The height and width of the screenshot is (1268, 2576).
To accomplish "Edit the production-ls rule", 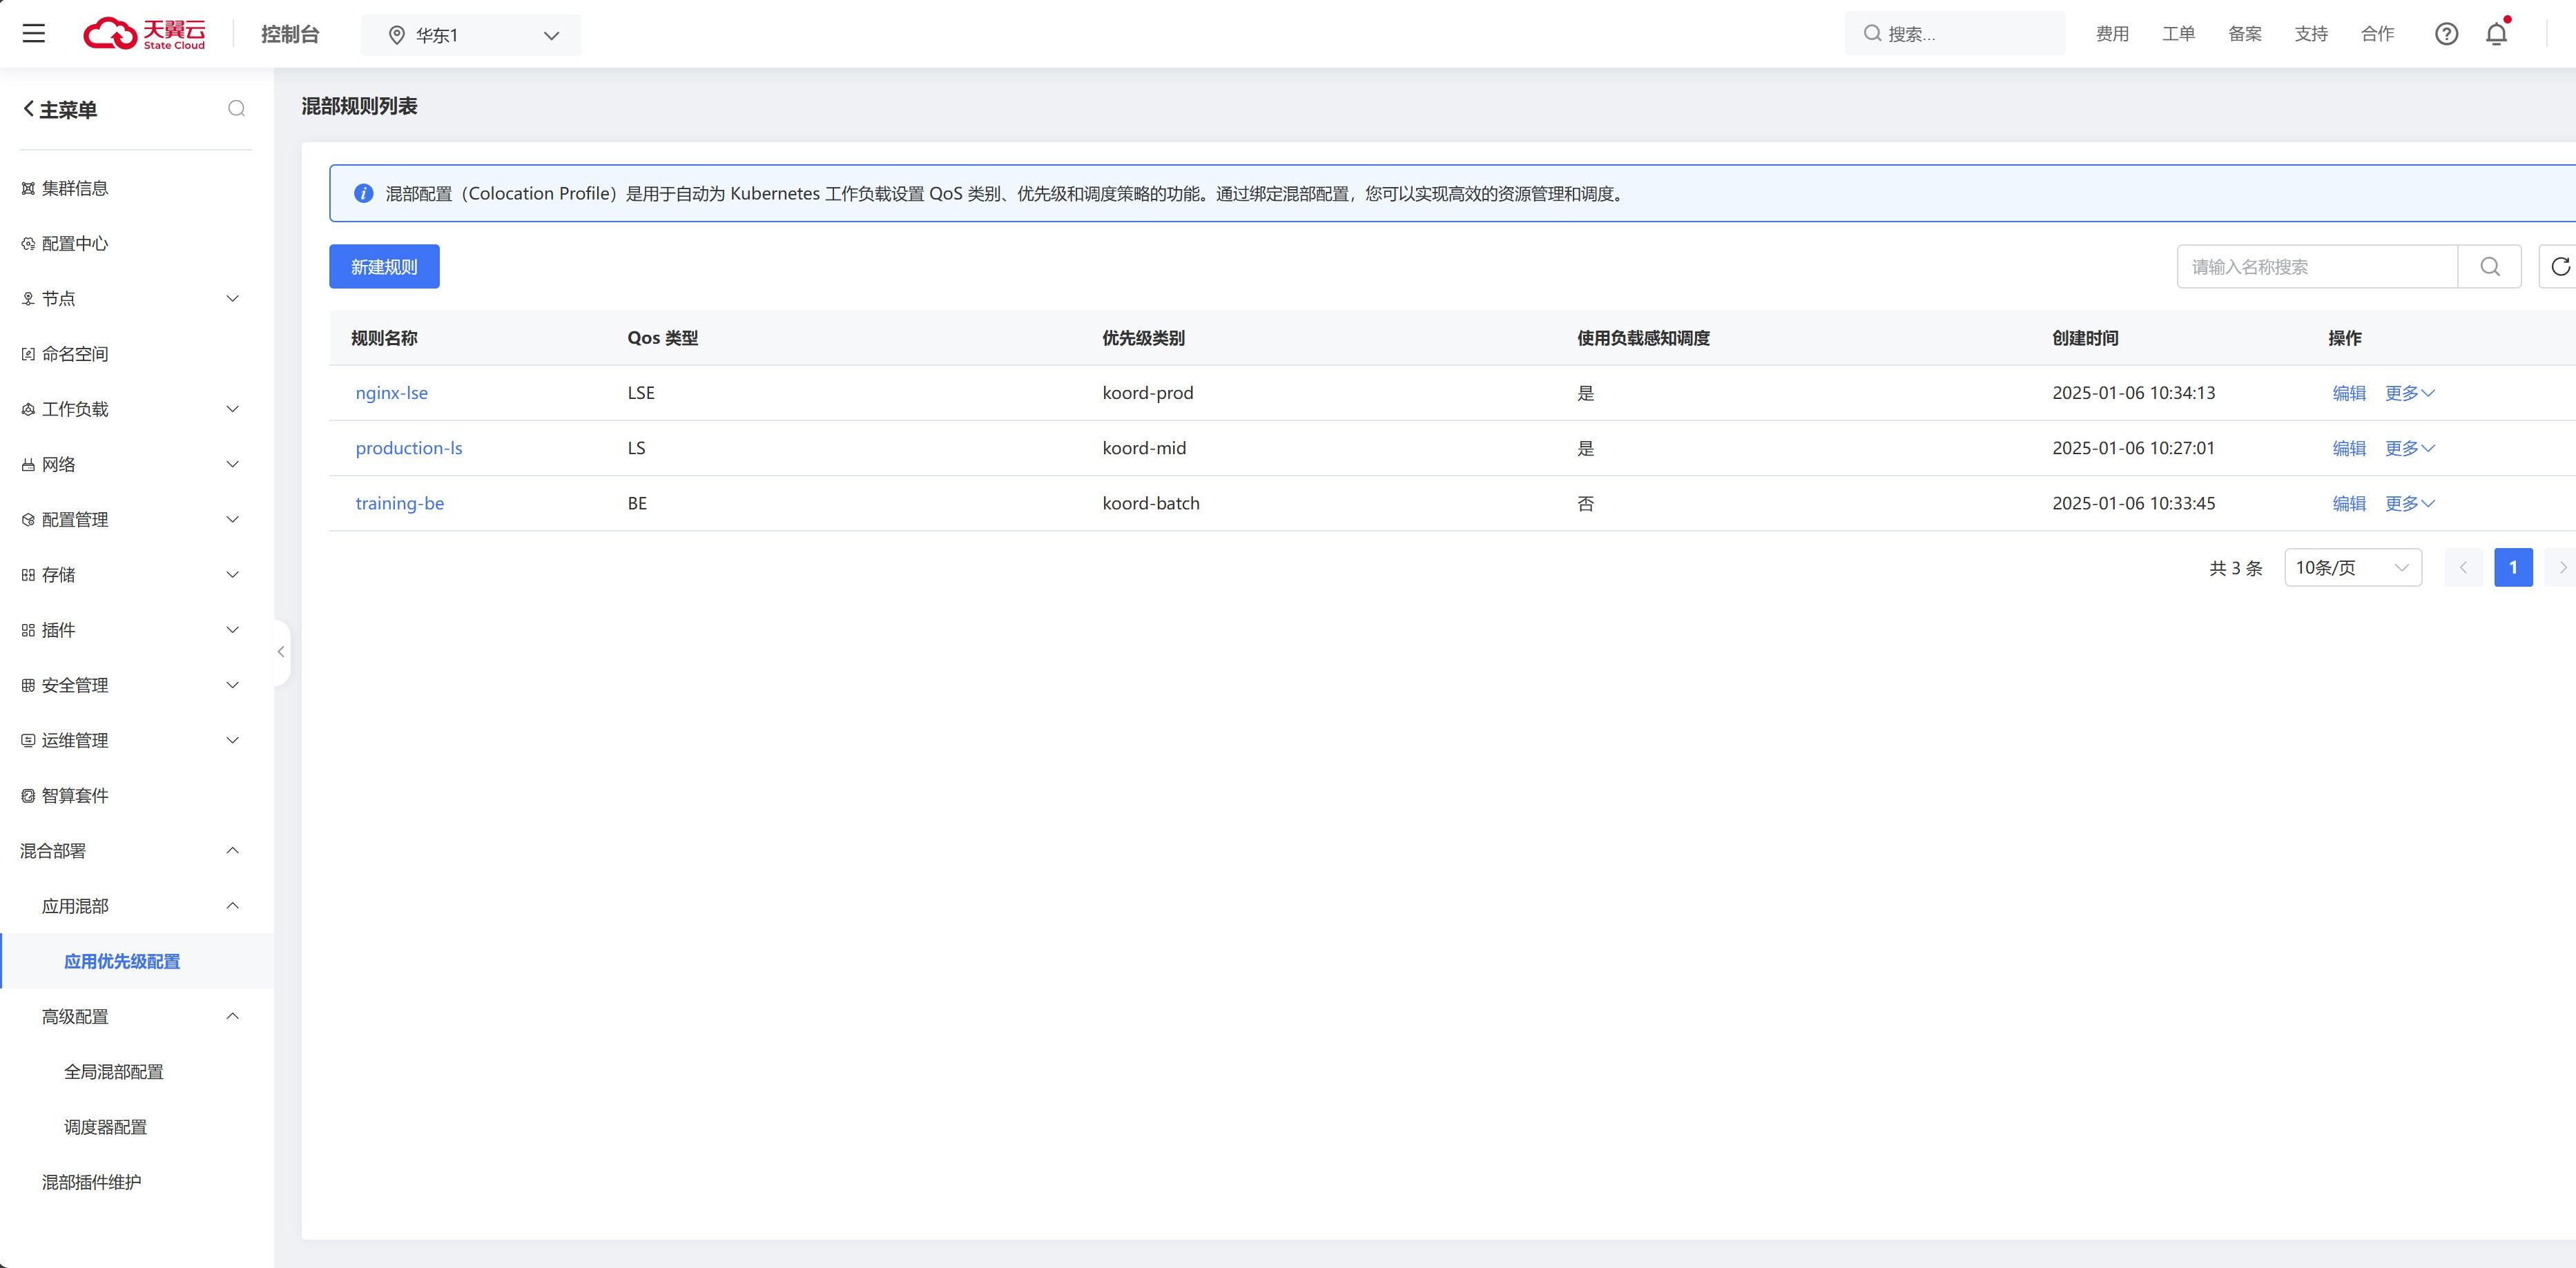I will pyautogui.click(x=2349, y=448).
